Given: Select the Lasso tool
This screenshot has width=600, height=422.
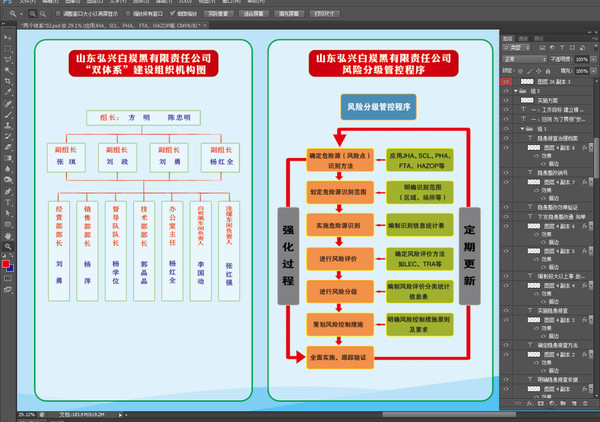Looking at the screenshot, I should point(8,59).
